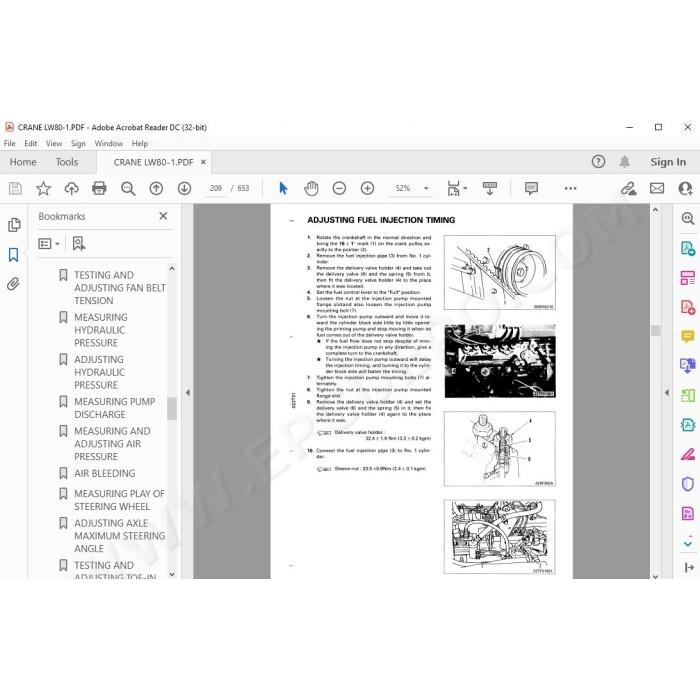Open Measuring Play of Steering Wheel bookmark

point(119,500)
